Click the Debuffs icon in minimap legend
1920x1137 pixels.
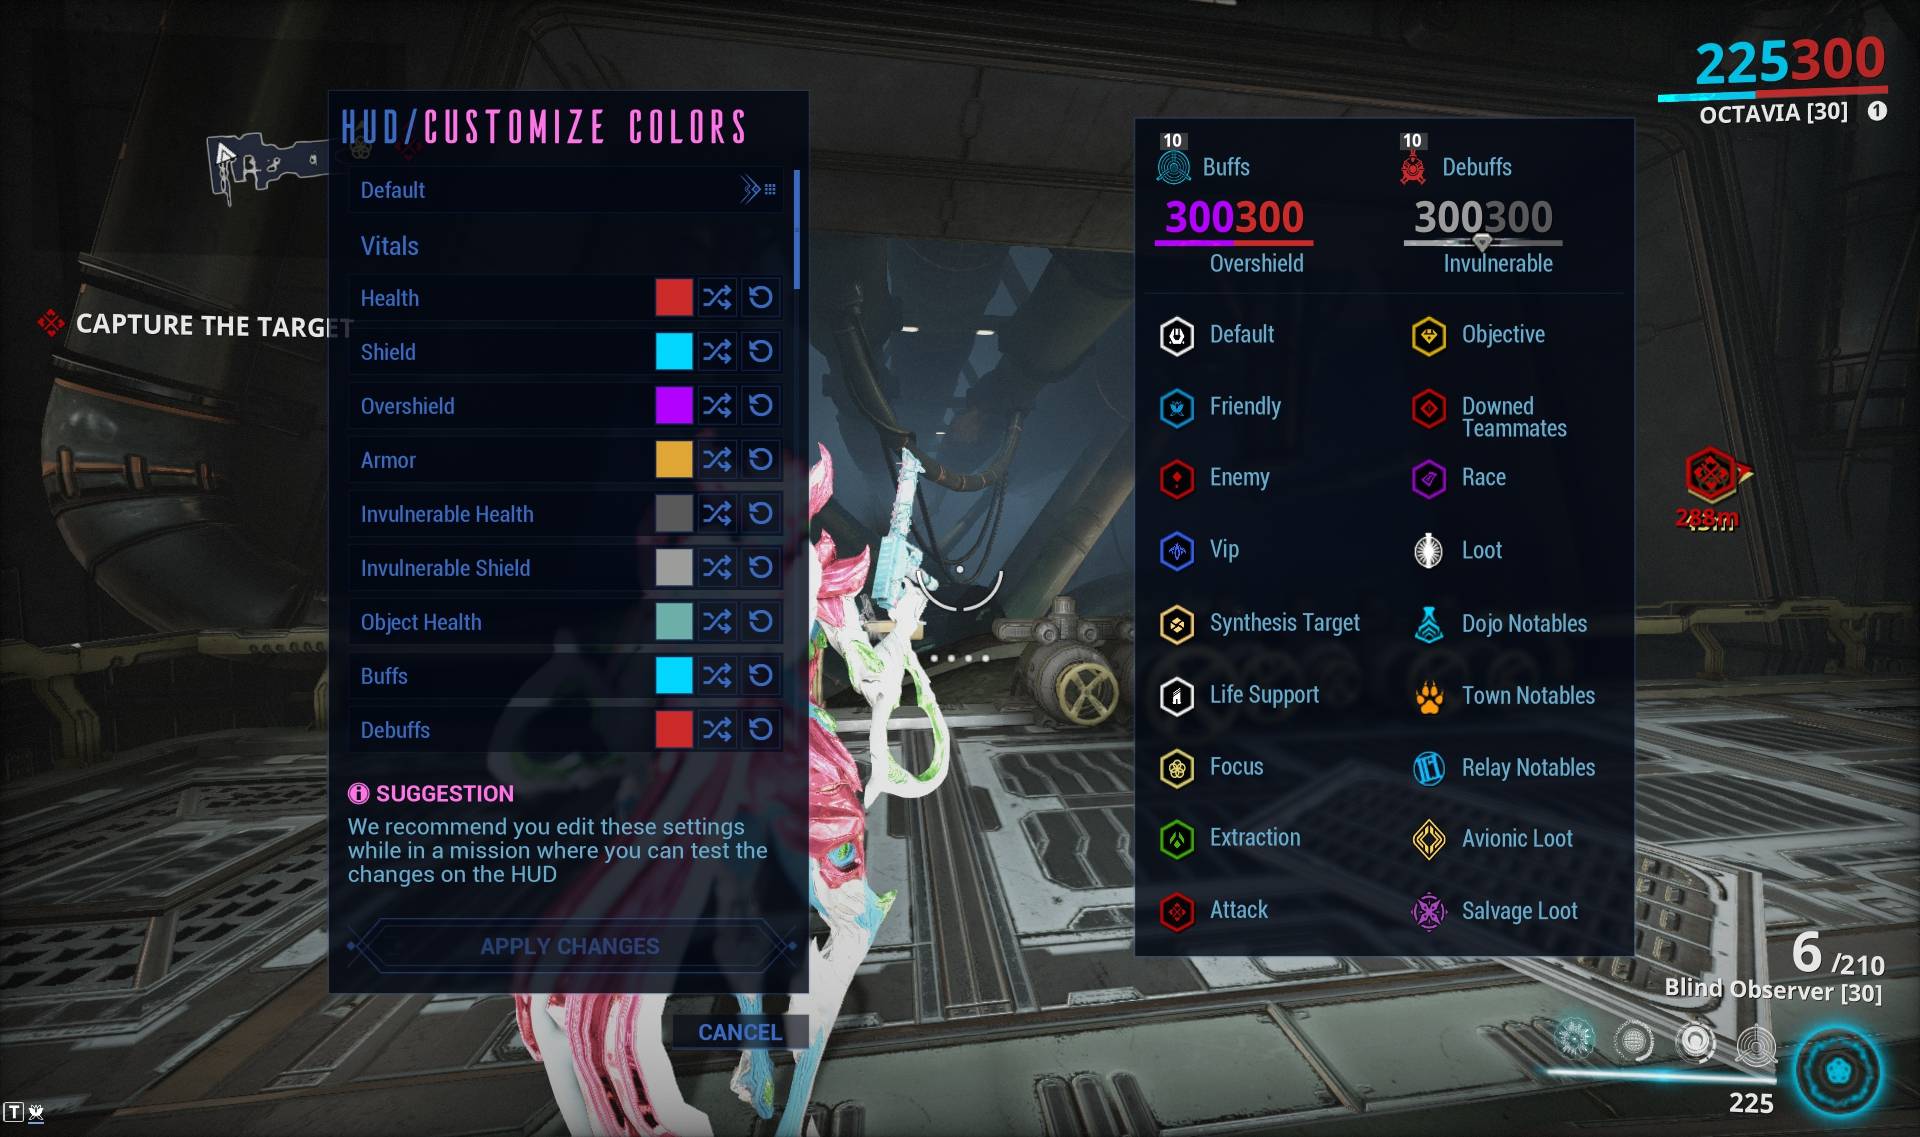click(1413, 164)
